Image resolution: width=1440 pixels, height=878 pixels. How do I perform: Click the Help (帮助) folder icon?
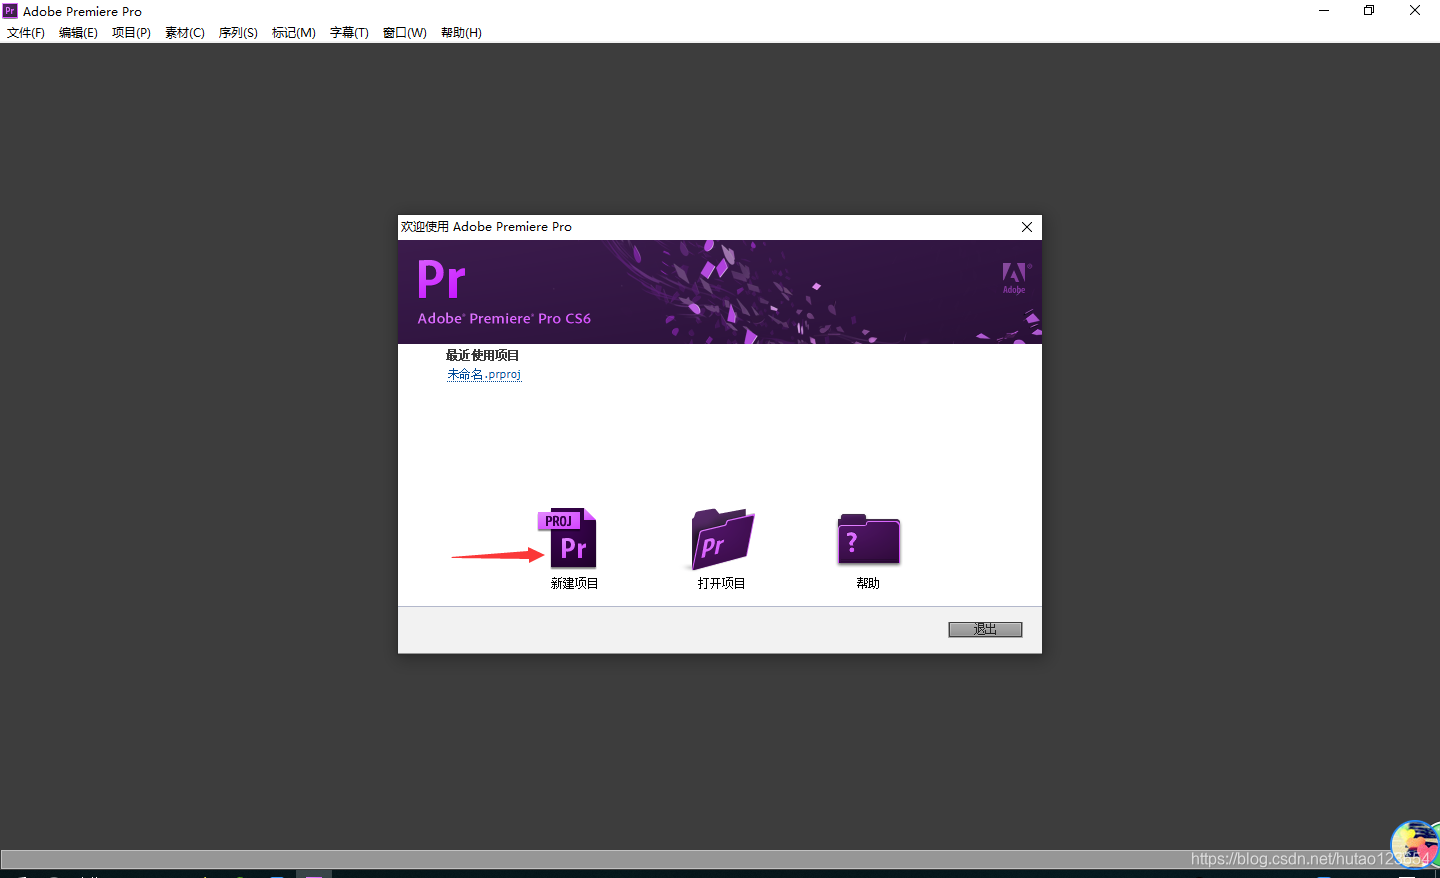[x=868, y=539]
